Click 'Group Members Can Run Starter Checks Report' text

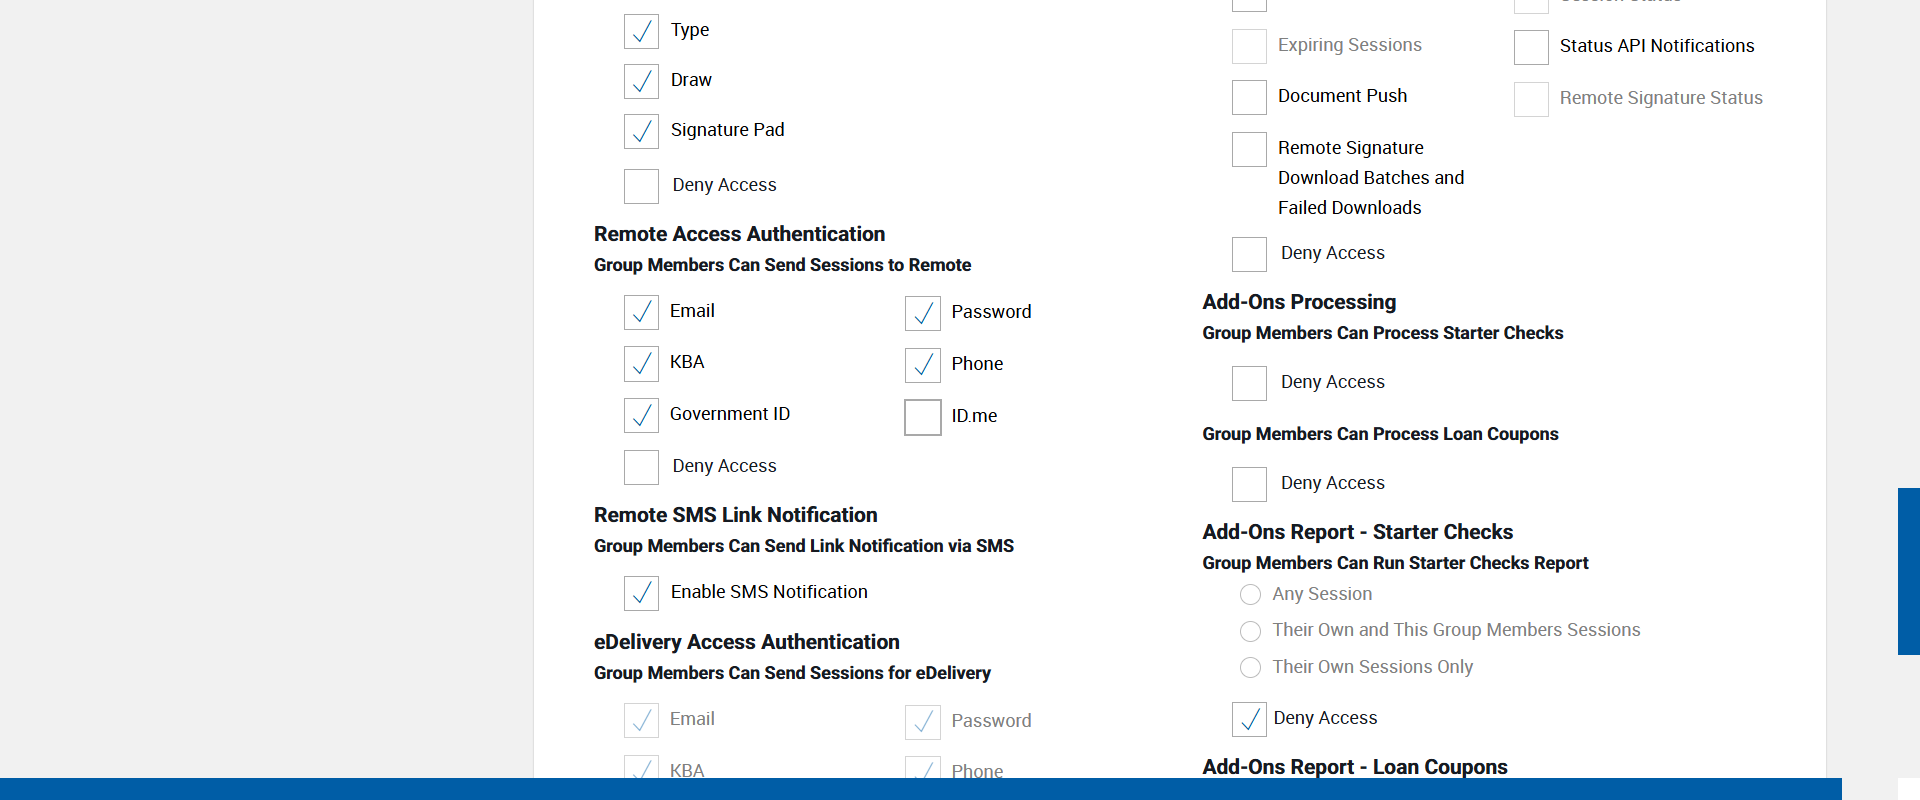point(1395,563)
